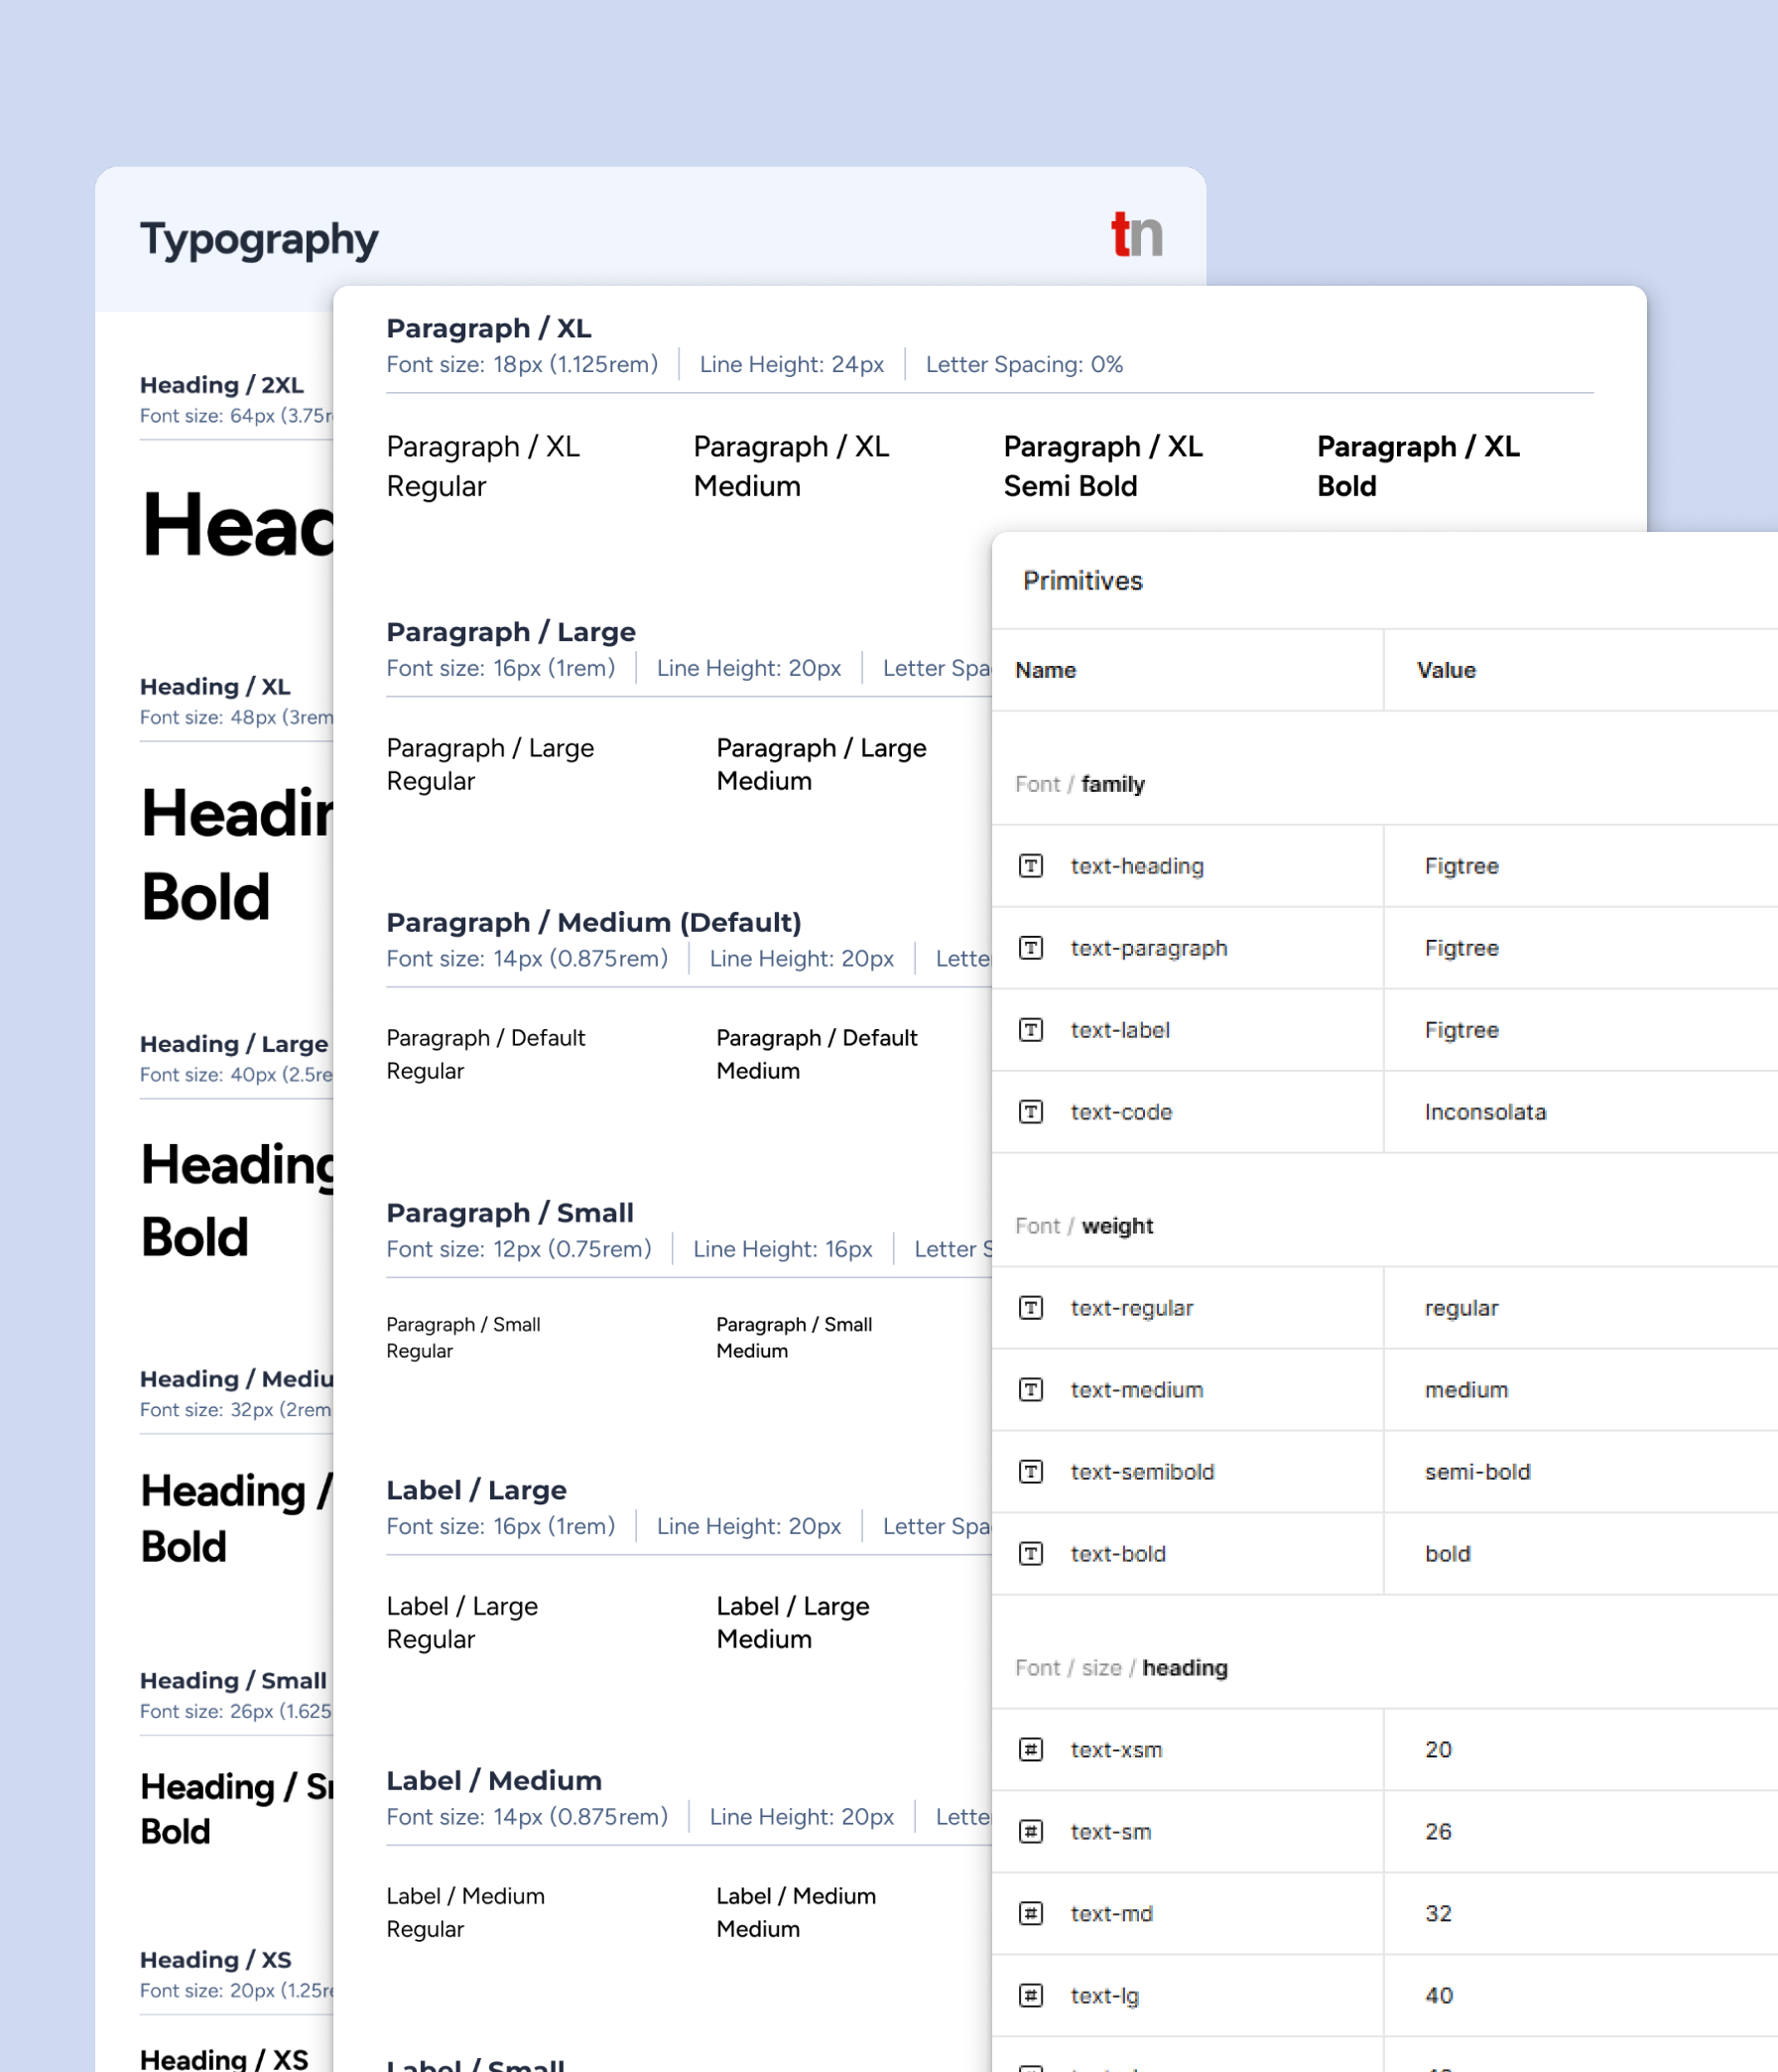This screenshot has height=2072, width=1778.
Task: Select the Paragraph / XL Bold sample
Action: point(1417,466)
